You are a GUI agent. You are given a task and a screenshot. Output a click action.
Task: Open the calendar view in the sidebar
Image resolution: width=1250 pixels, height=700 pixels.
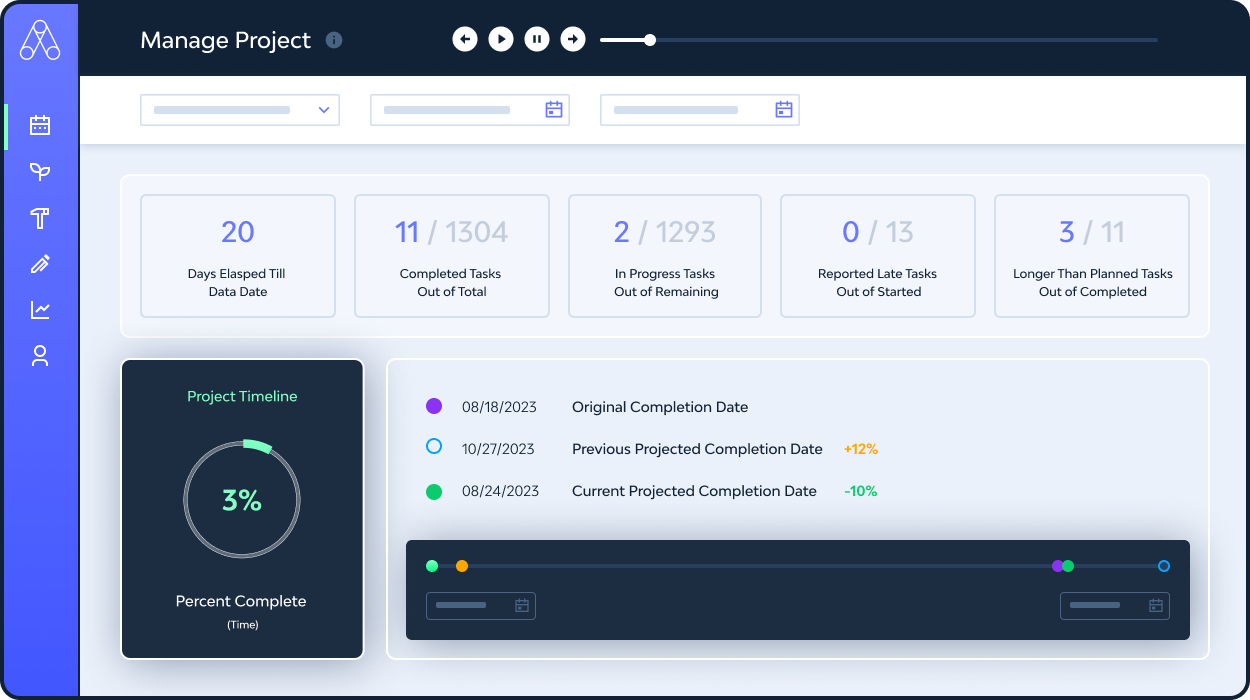(x=40, y=125)
